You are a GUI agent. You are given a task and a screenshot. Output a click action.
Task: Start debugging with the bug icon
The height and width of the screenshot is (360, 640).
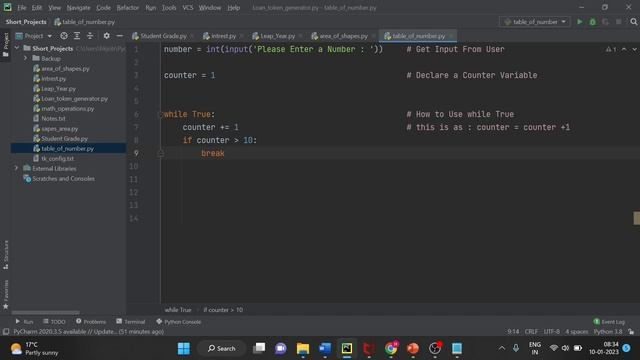pyautogui.click(x=593, y=22)
